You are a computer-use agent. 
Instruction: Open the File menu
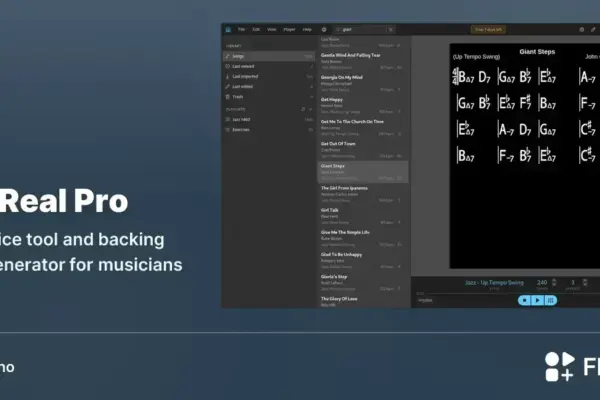point(241,29)
